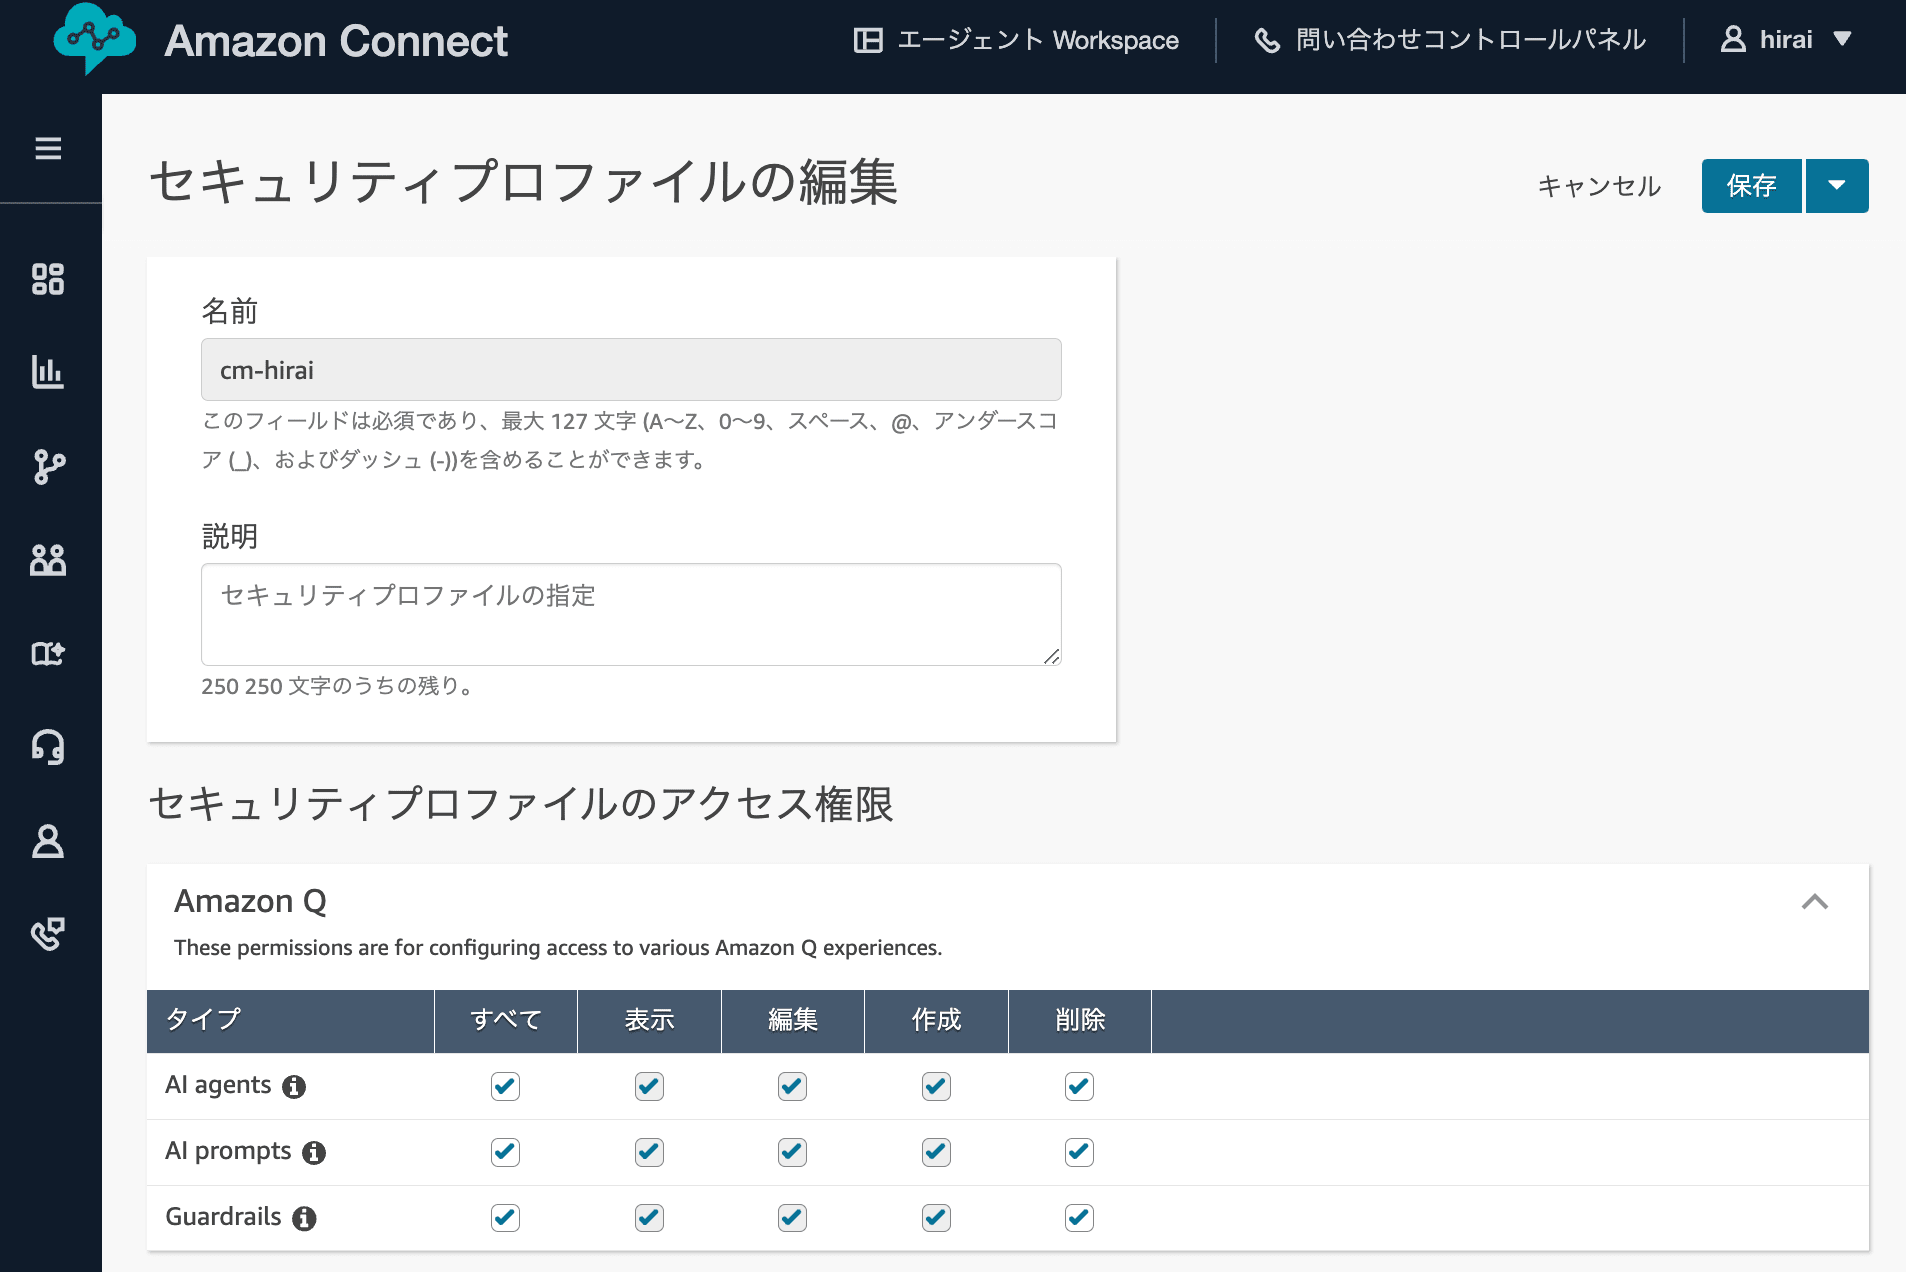
Task: Uncheck AI agents Edit (編集) checkbox
Action: pyautogui.click(x=792, y=1086)
